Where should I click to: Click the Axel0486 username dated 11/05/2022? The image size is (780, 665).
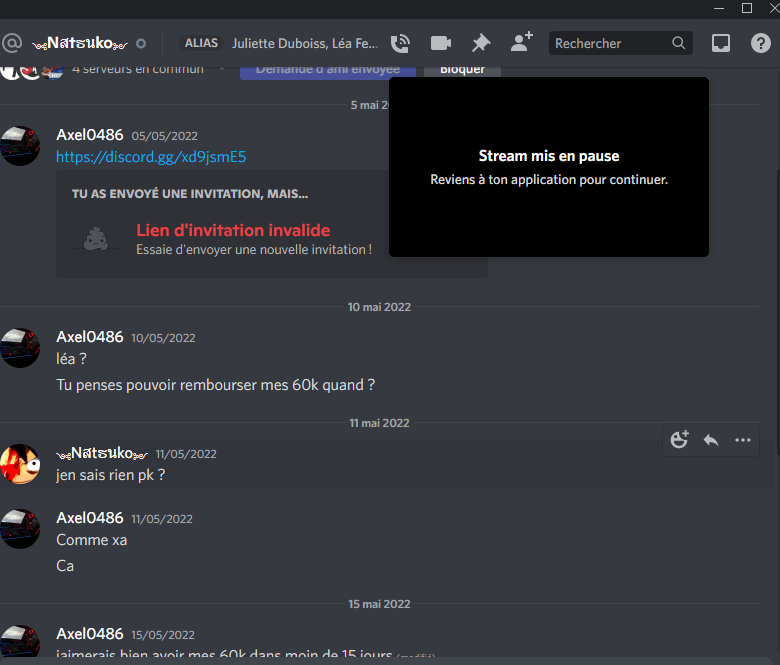pos(90,518)
